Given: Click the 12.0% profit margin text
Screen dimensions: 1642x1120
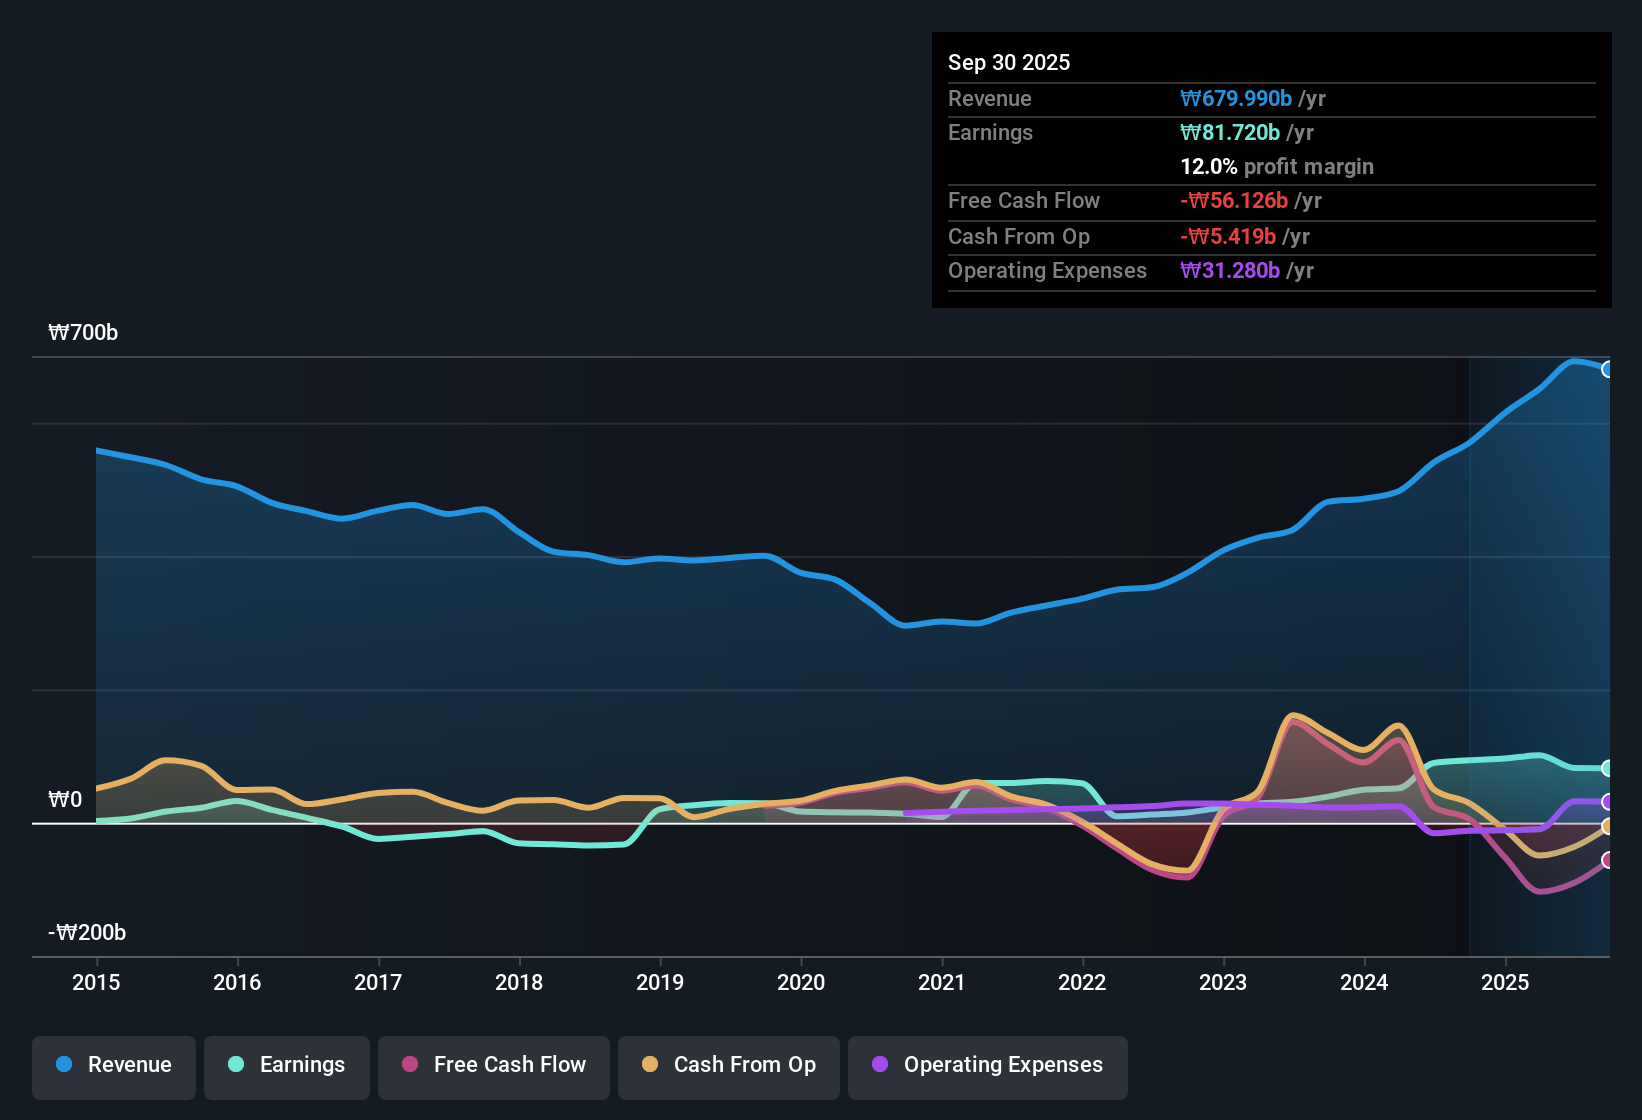Looking at the screenshot, I should [x=1276, y=166].
